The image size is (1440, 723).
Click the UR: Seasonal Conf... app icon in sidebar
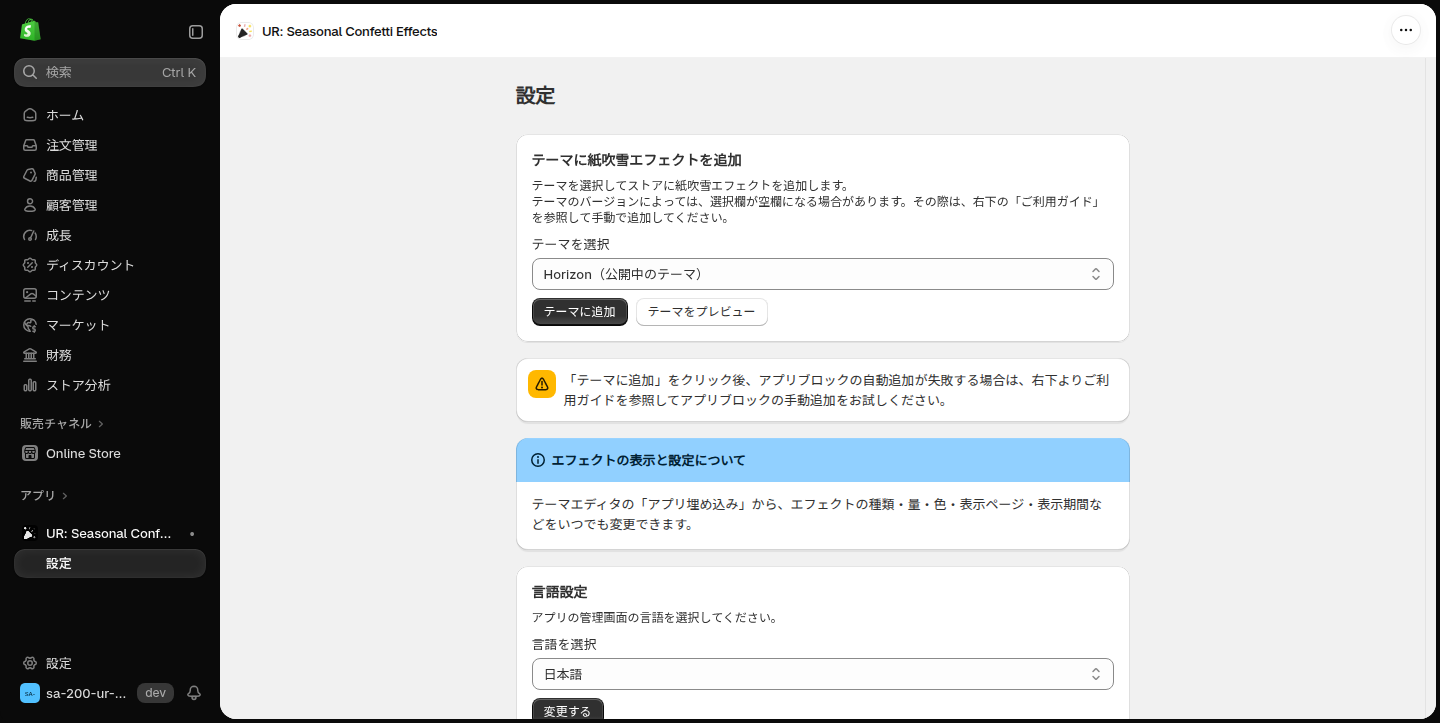pos(30,533)
